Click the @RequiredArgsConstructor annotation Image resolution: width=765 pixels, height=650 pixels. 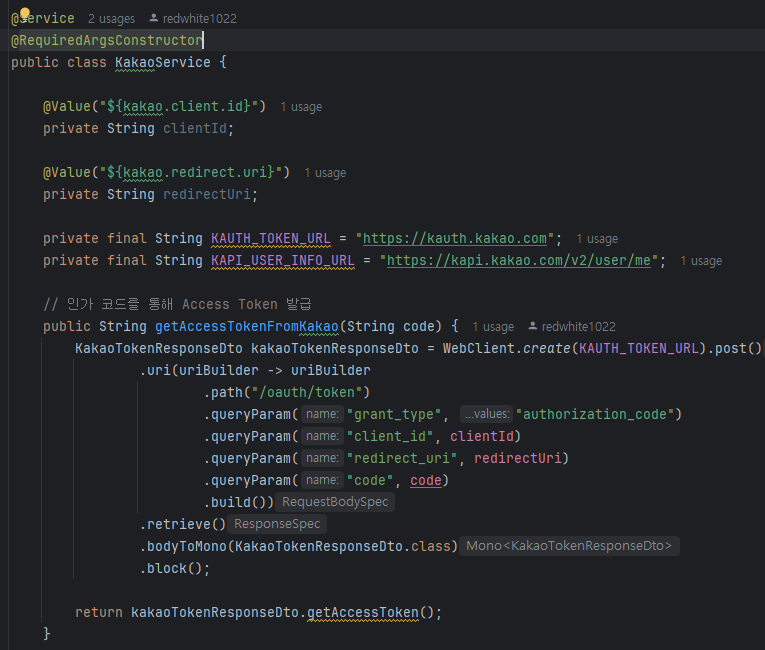(x=107, y=40)
